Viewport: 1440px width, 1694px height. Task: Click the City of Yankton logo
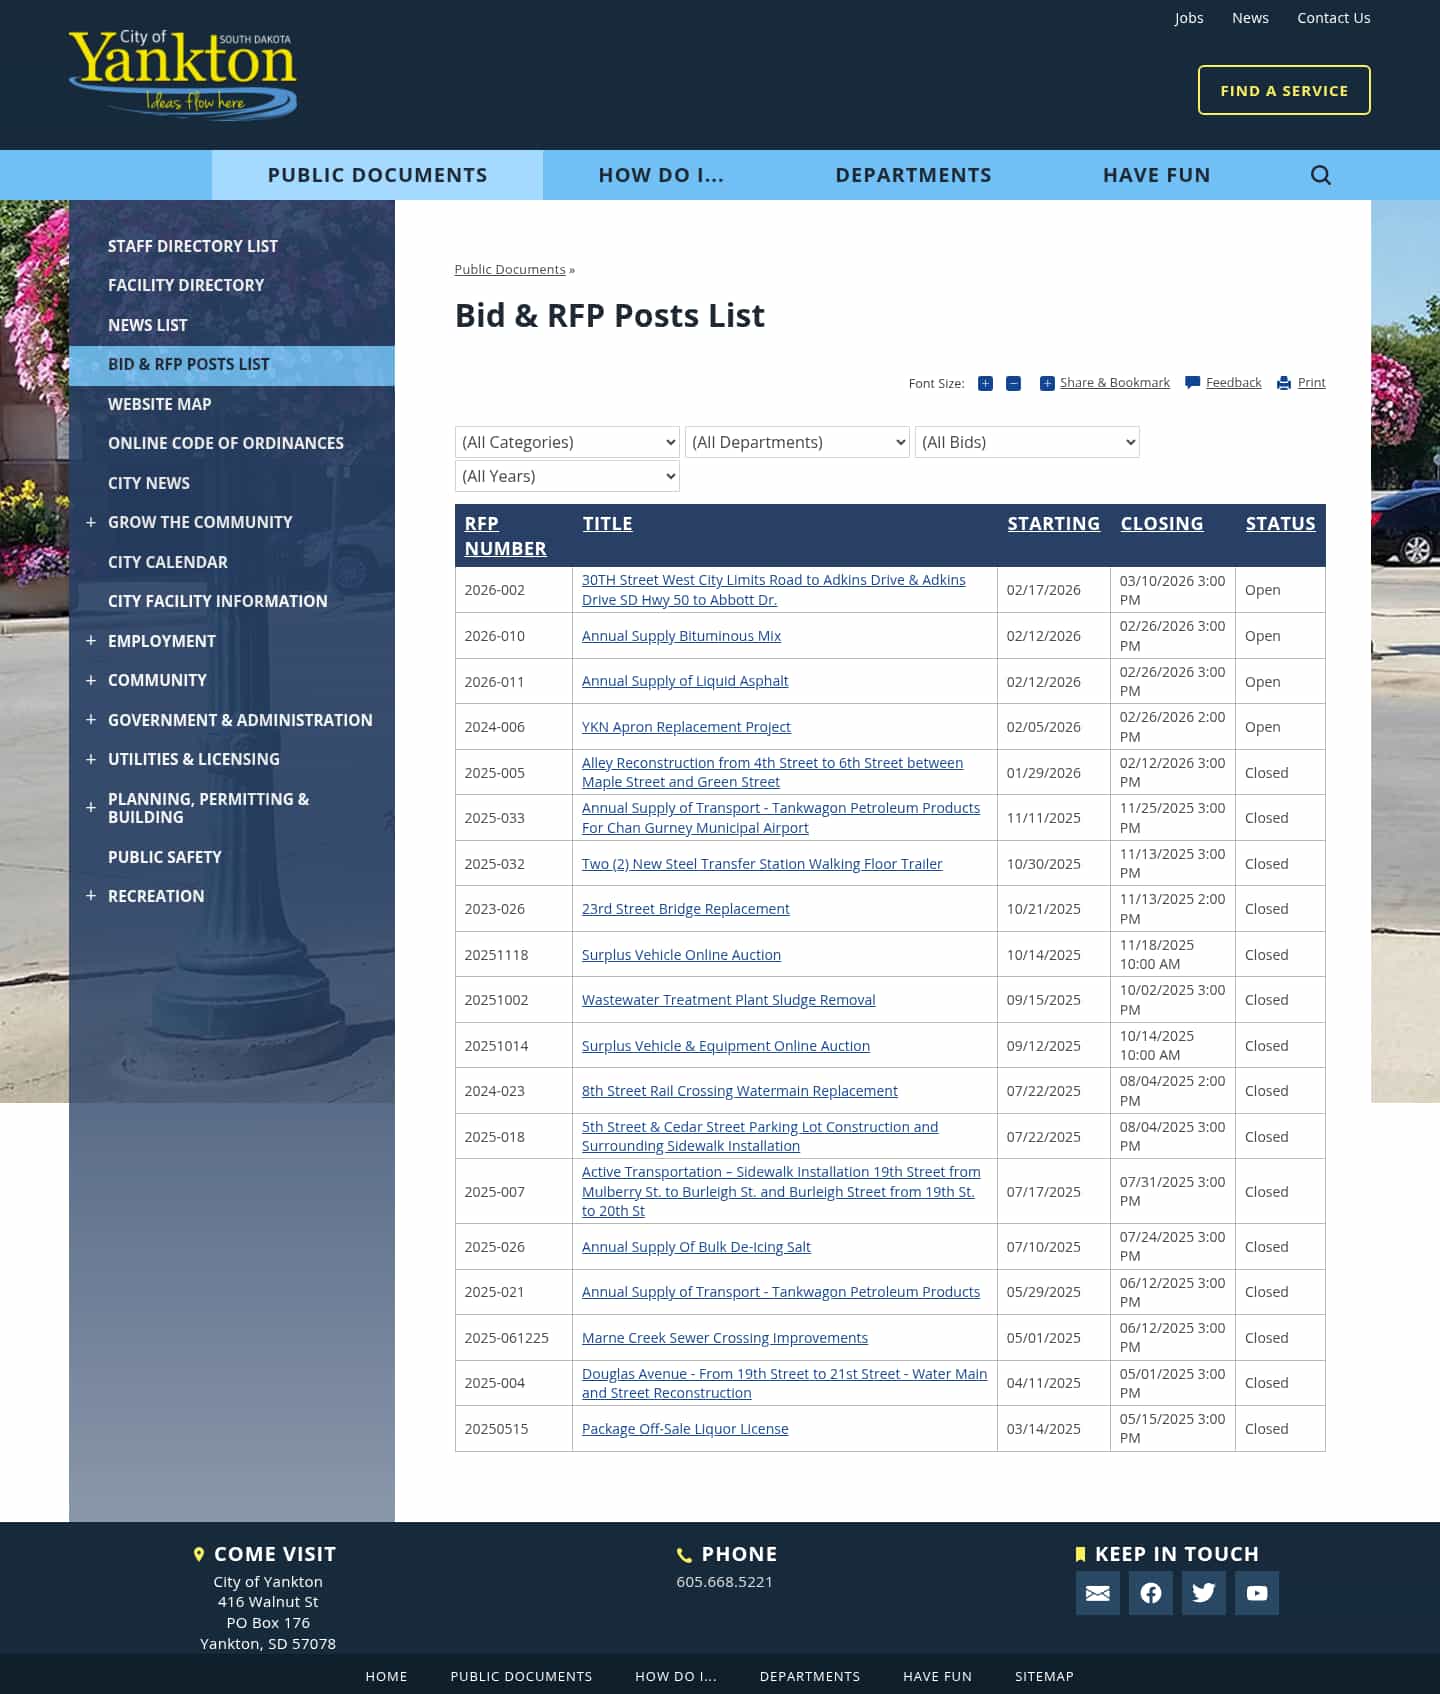183,74
